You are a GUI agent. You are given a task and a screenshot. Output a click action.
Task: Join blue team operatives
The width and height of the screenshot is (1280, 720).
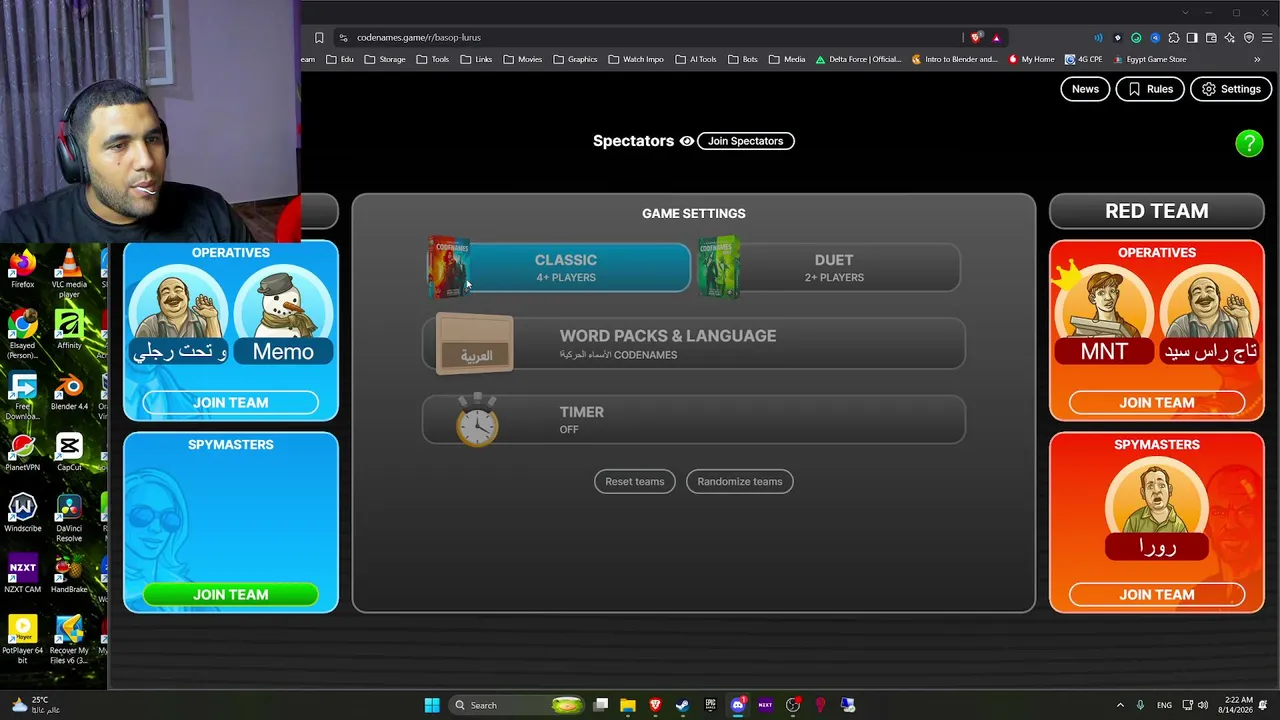coord(231,402)
